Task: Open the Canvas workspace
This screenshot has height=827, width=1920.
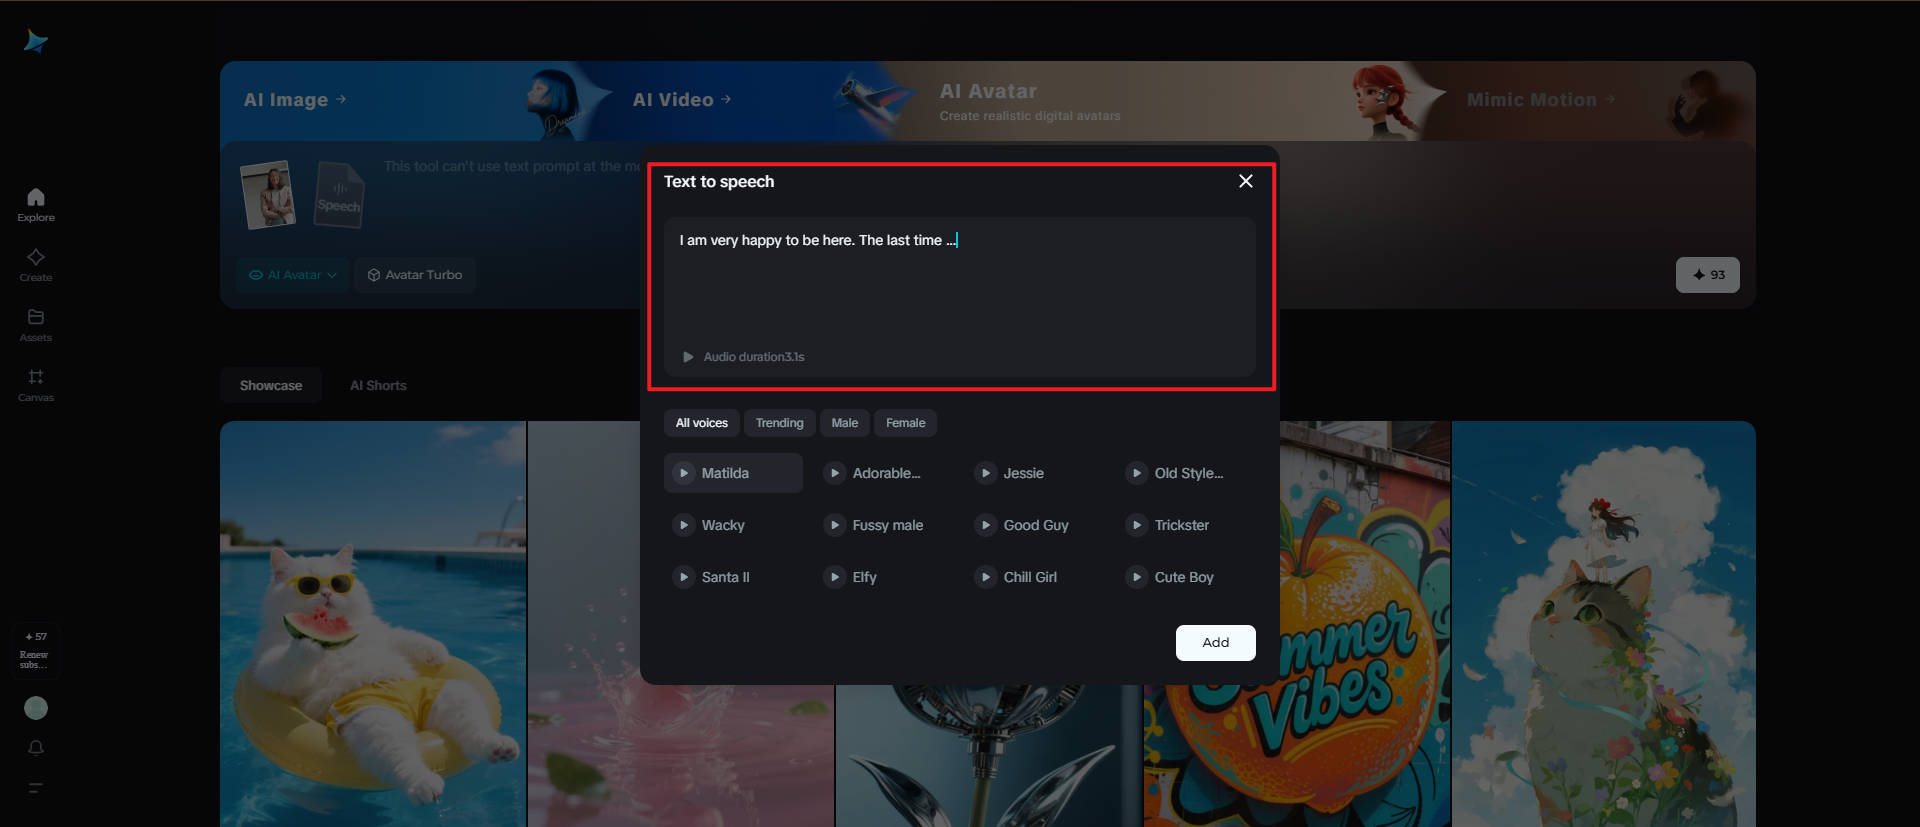Action: pos(36,385)
